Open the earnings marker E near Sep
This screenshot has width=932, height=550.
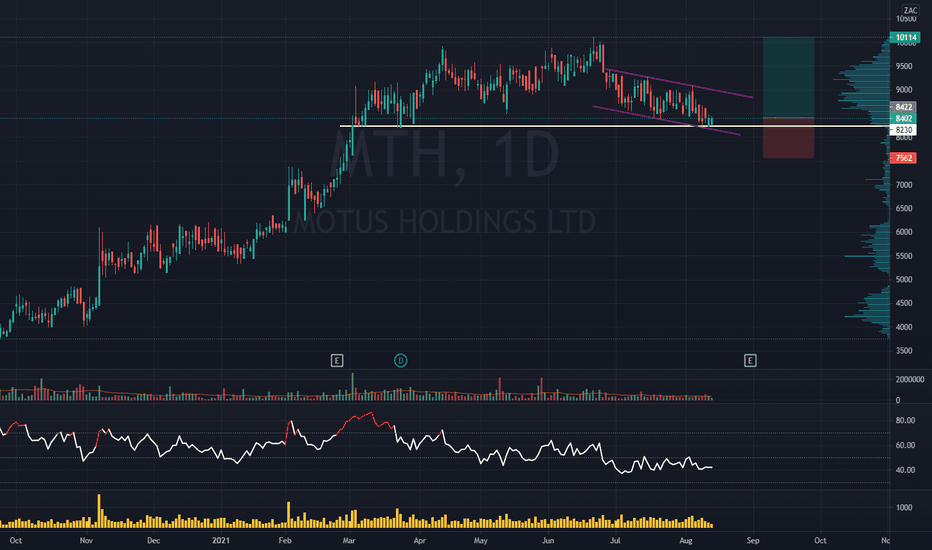[750, 360]
